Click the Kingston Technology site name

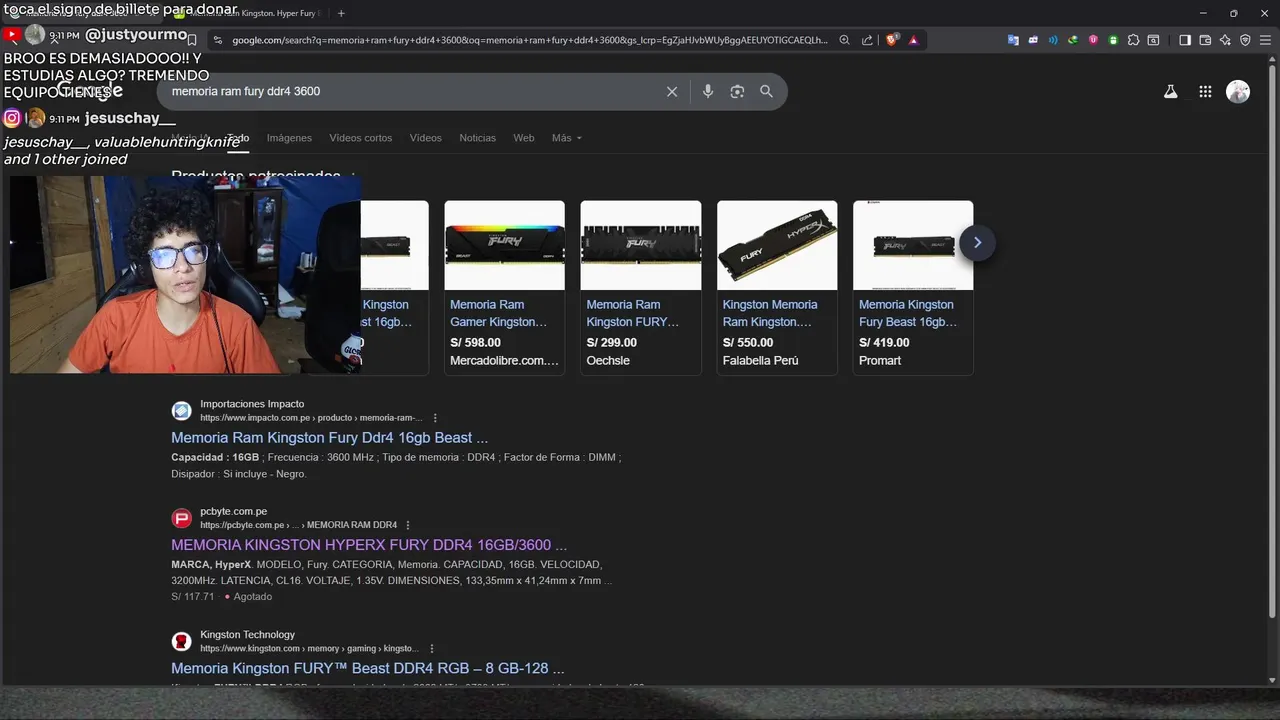point(247,634)
